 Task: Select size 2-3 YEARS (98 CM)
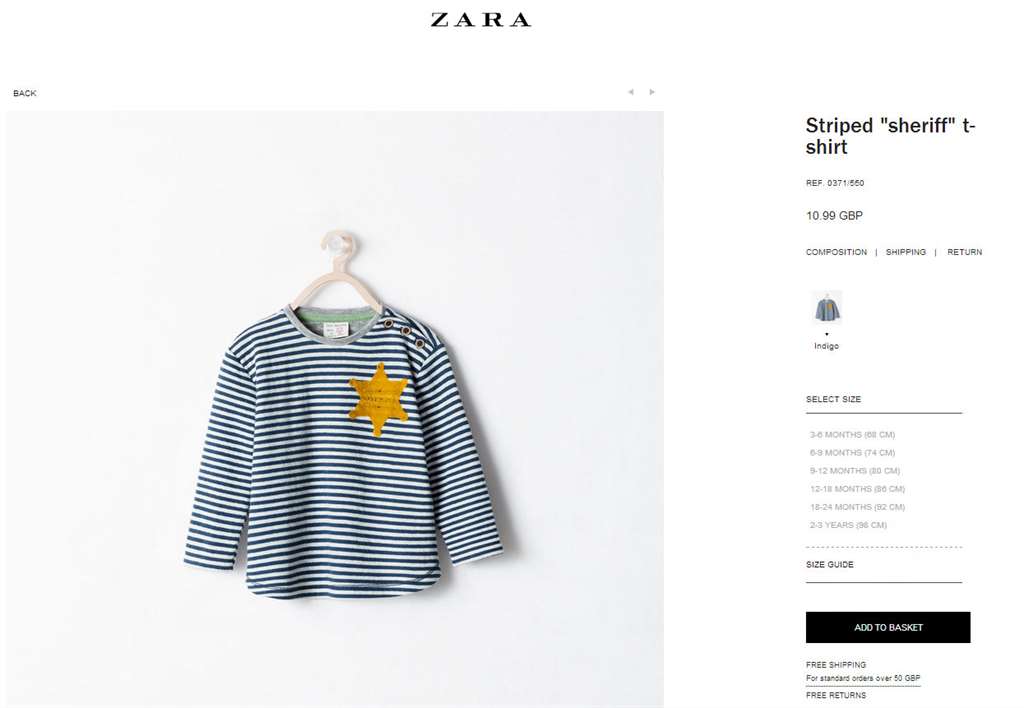pos(848,525)
